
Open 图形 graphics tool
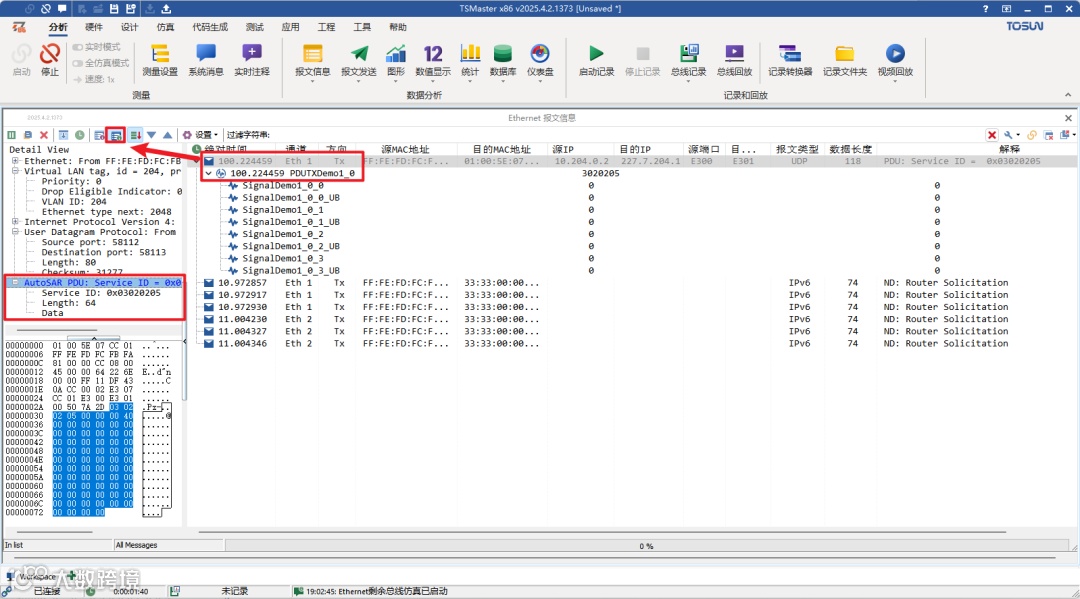click(396, 61)
